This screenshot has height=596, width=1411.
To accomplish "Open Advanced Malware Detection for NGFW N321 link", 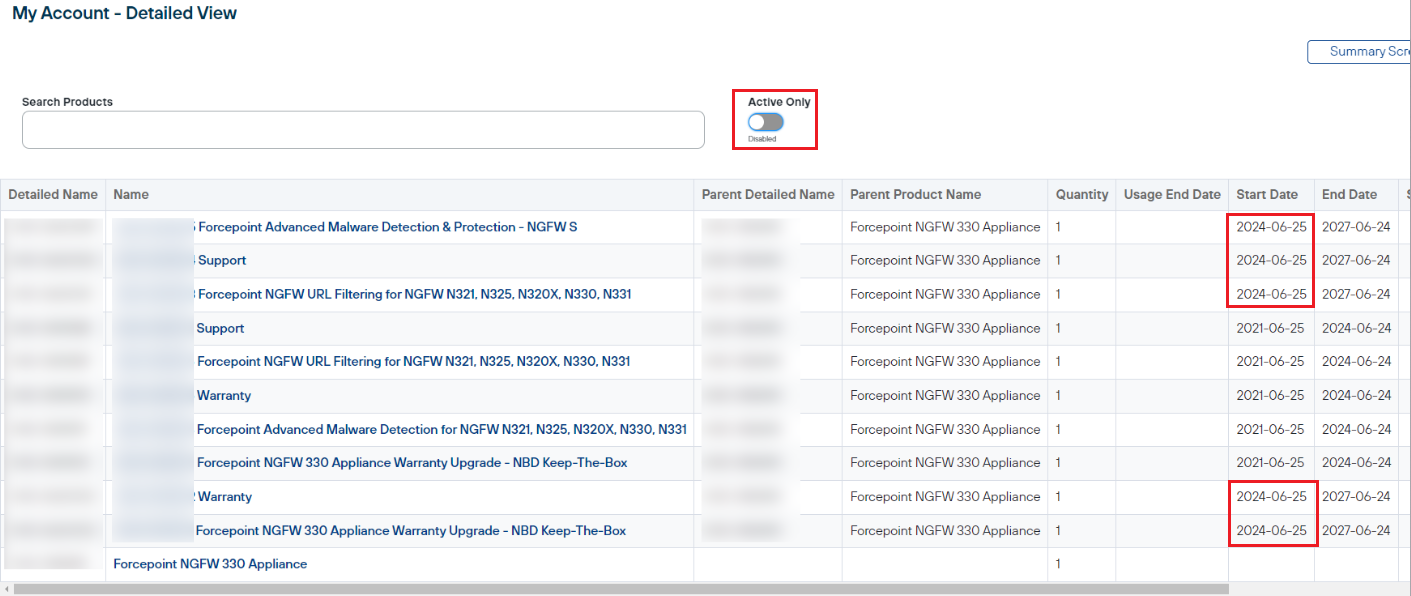I will pos(441,430).
